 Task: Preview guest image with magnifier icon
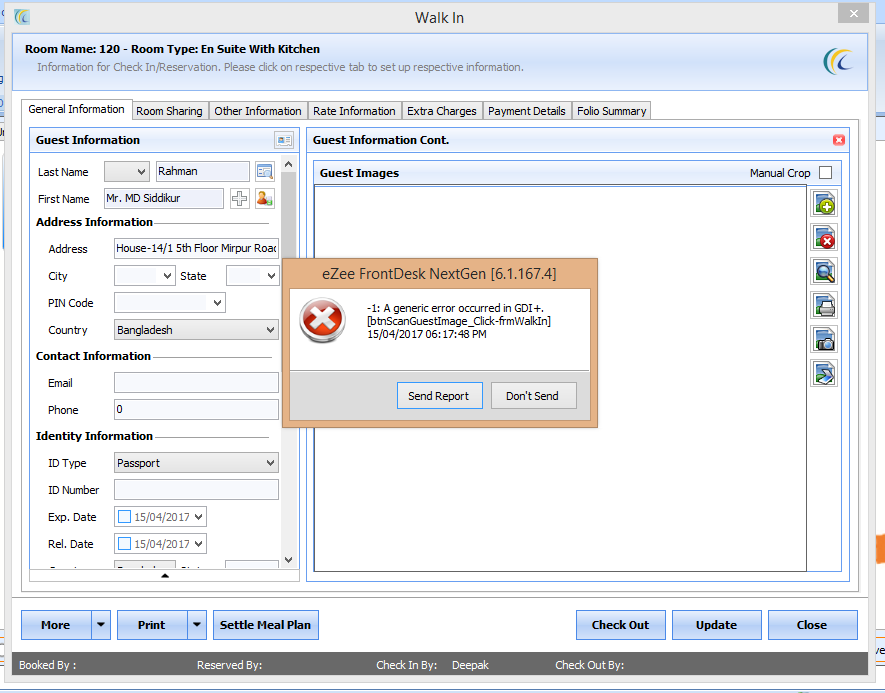point(824,271)
